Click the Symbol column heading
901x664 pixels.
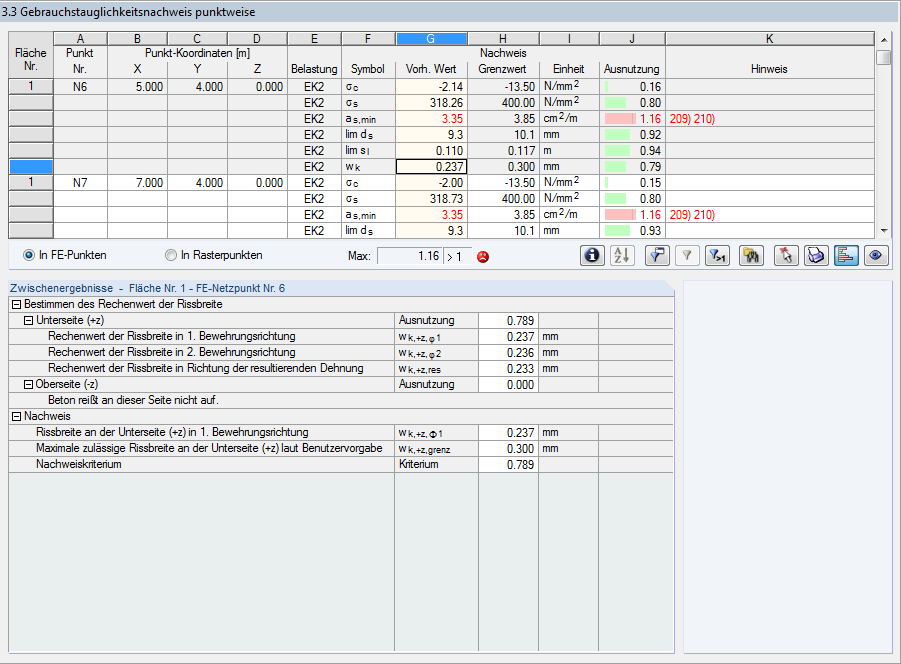click(368, 69)
